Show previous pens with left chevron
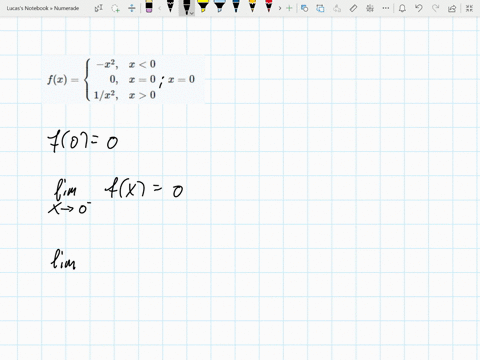Viewport: 480px width, 360px height. [159, 8]
